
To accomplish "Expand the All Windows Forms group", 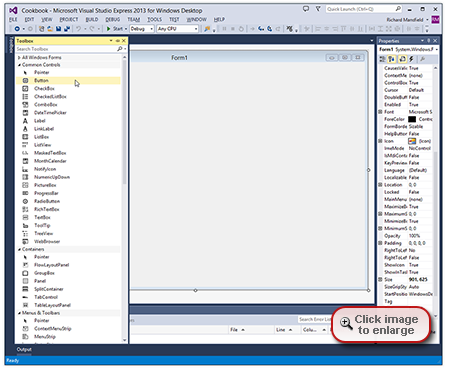I will [19, 57].
